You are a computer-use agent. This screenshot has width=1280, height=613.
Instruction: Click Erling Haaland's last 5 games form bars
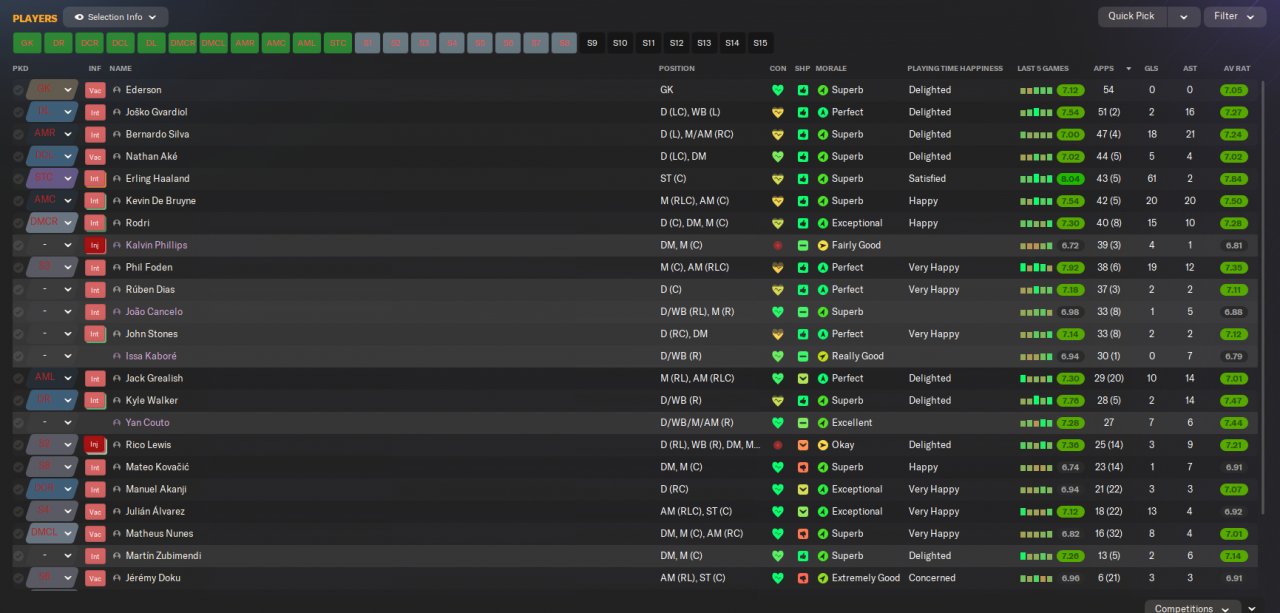(x=1037, y=179)
